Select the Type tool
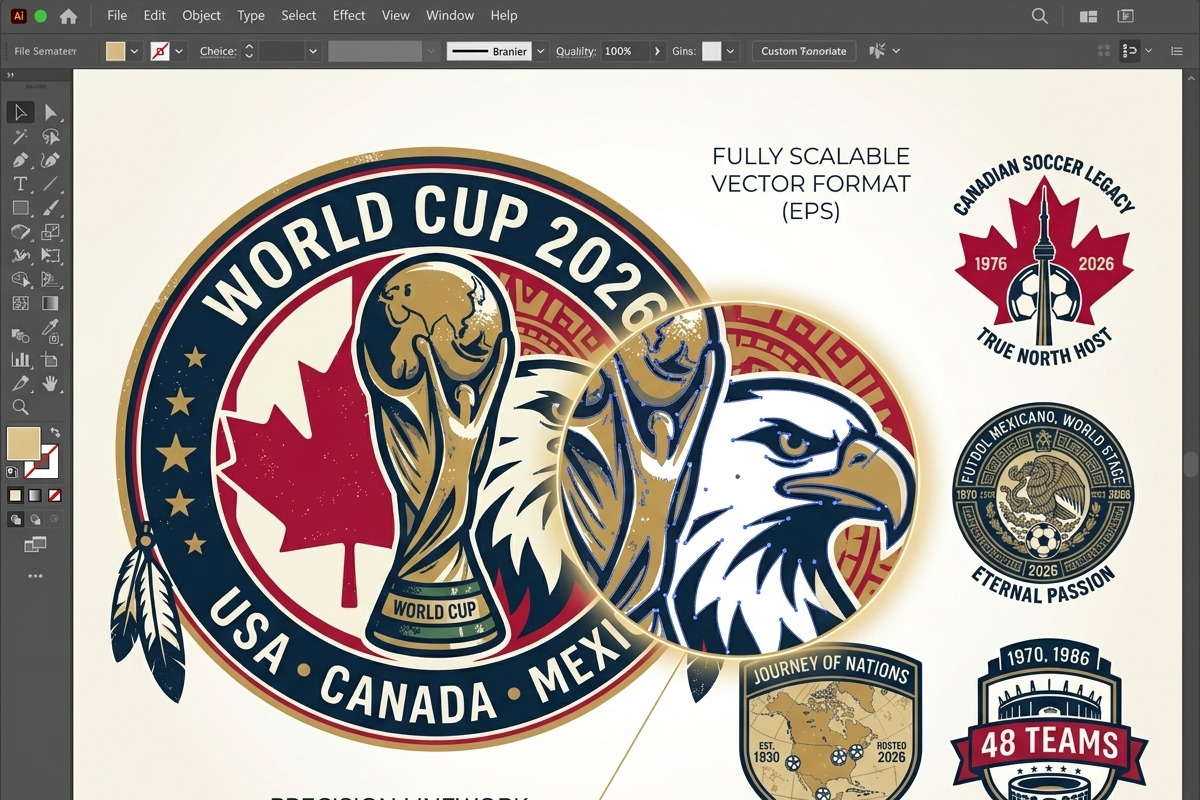The height and width of the screenshot is (800, 1200). [20, 184]
